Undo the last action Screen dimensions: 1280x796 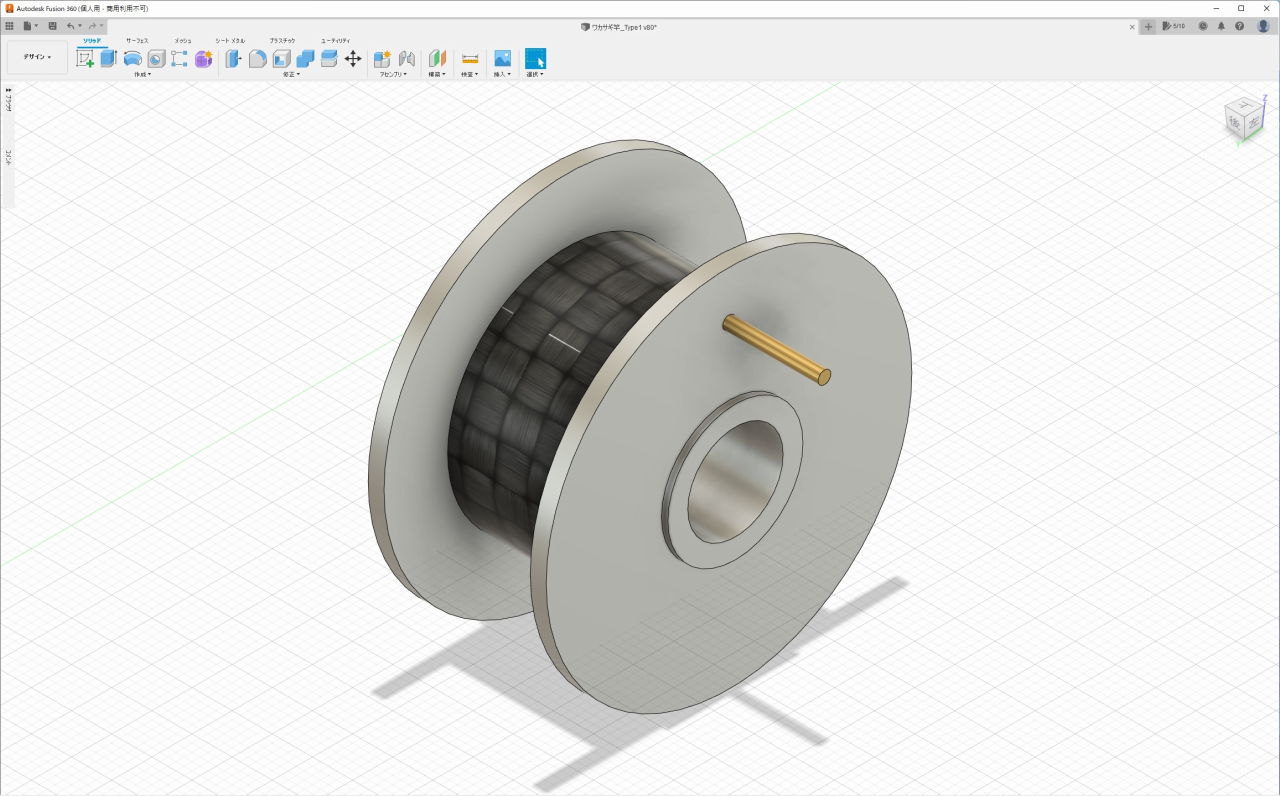[72, 26]
